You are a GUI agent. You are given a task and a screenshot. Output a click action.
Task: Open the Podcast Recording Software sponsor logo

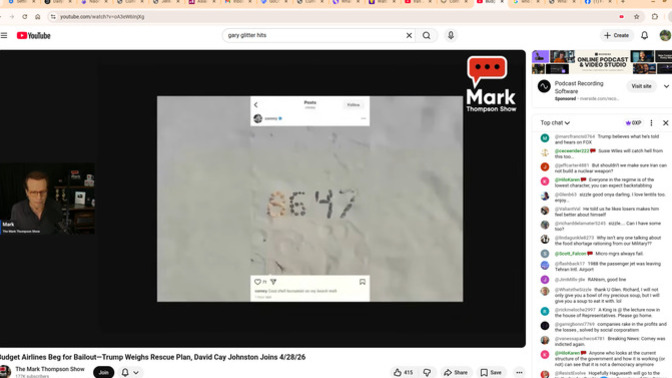point(544,86)
